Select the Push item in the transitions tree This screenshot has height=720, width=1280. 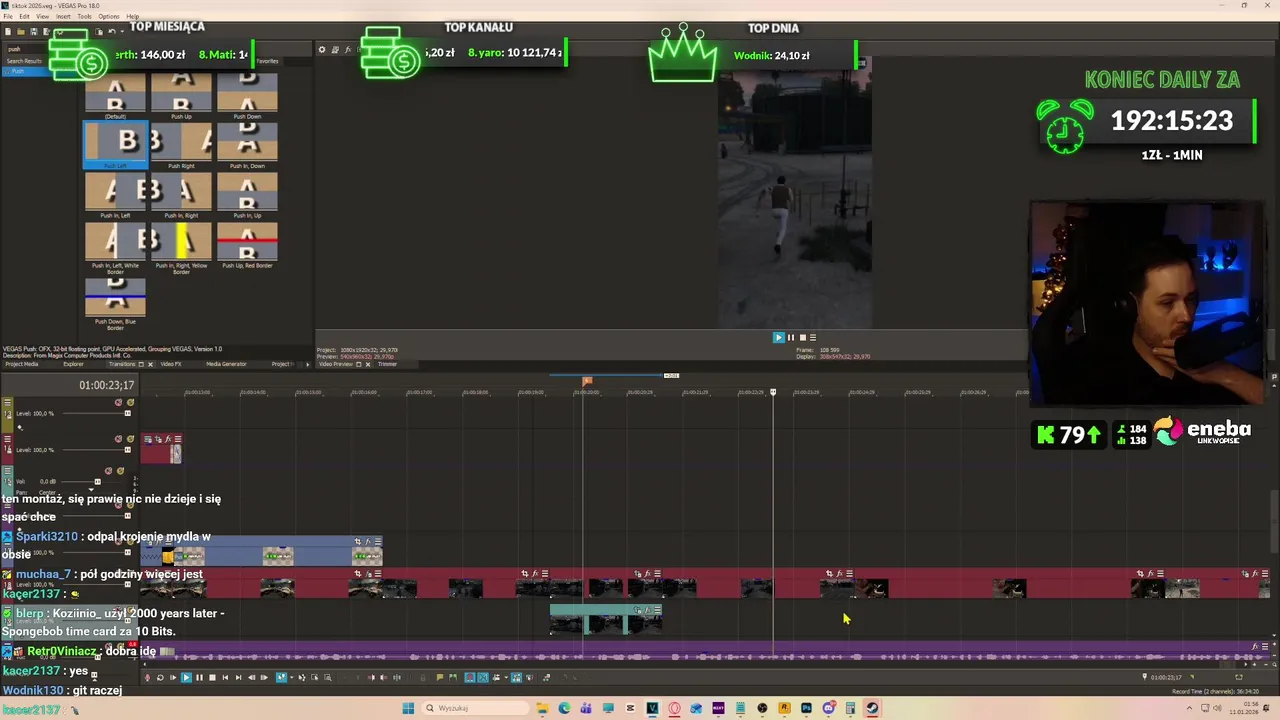(17, 71)
